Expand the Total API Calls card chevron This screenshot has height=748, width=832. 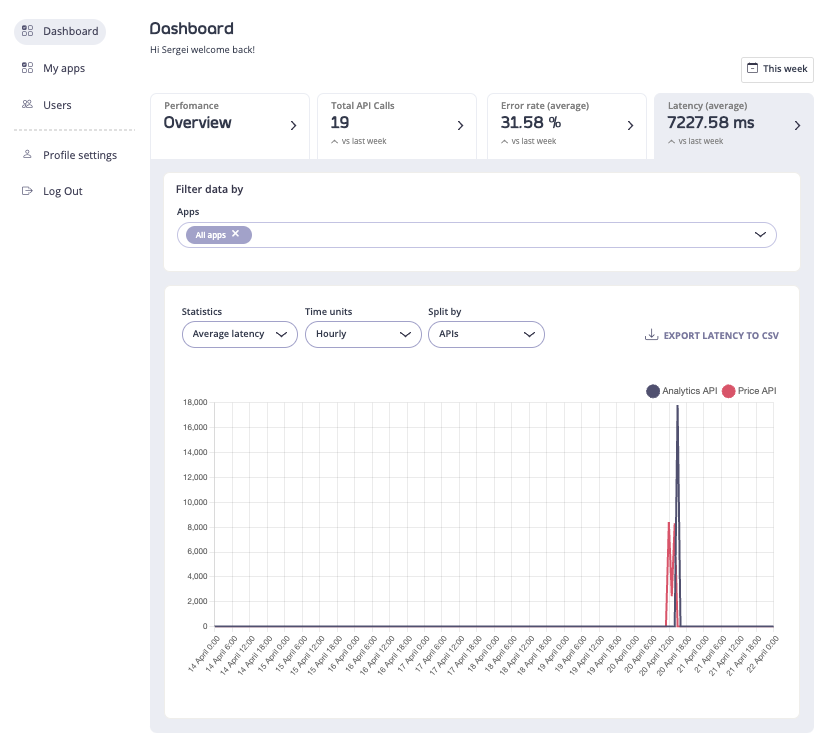pos(462,125)
